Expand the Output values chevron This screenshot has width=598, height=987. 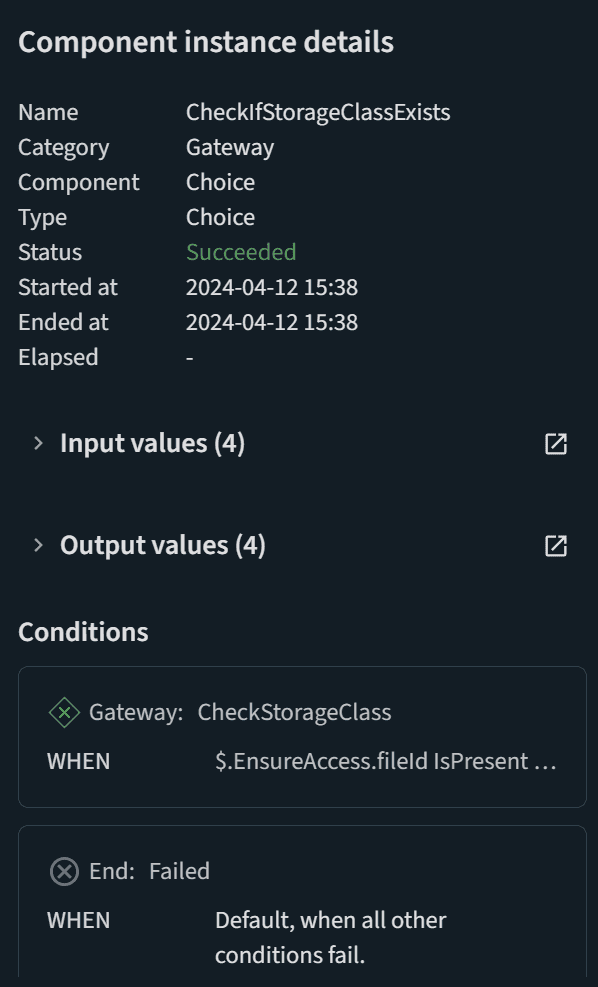coord(38,545)
